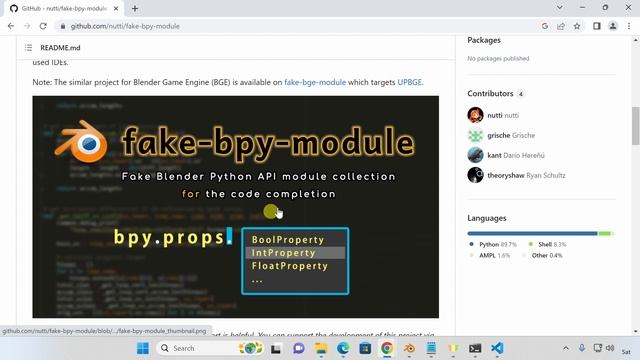The height and width of the screenshot is (360, 640).
Task: View contributor theoryshaw's avatar
Action: pyautogui.click(x=475, y=175)
